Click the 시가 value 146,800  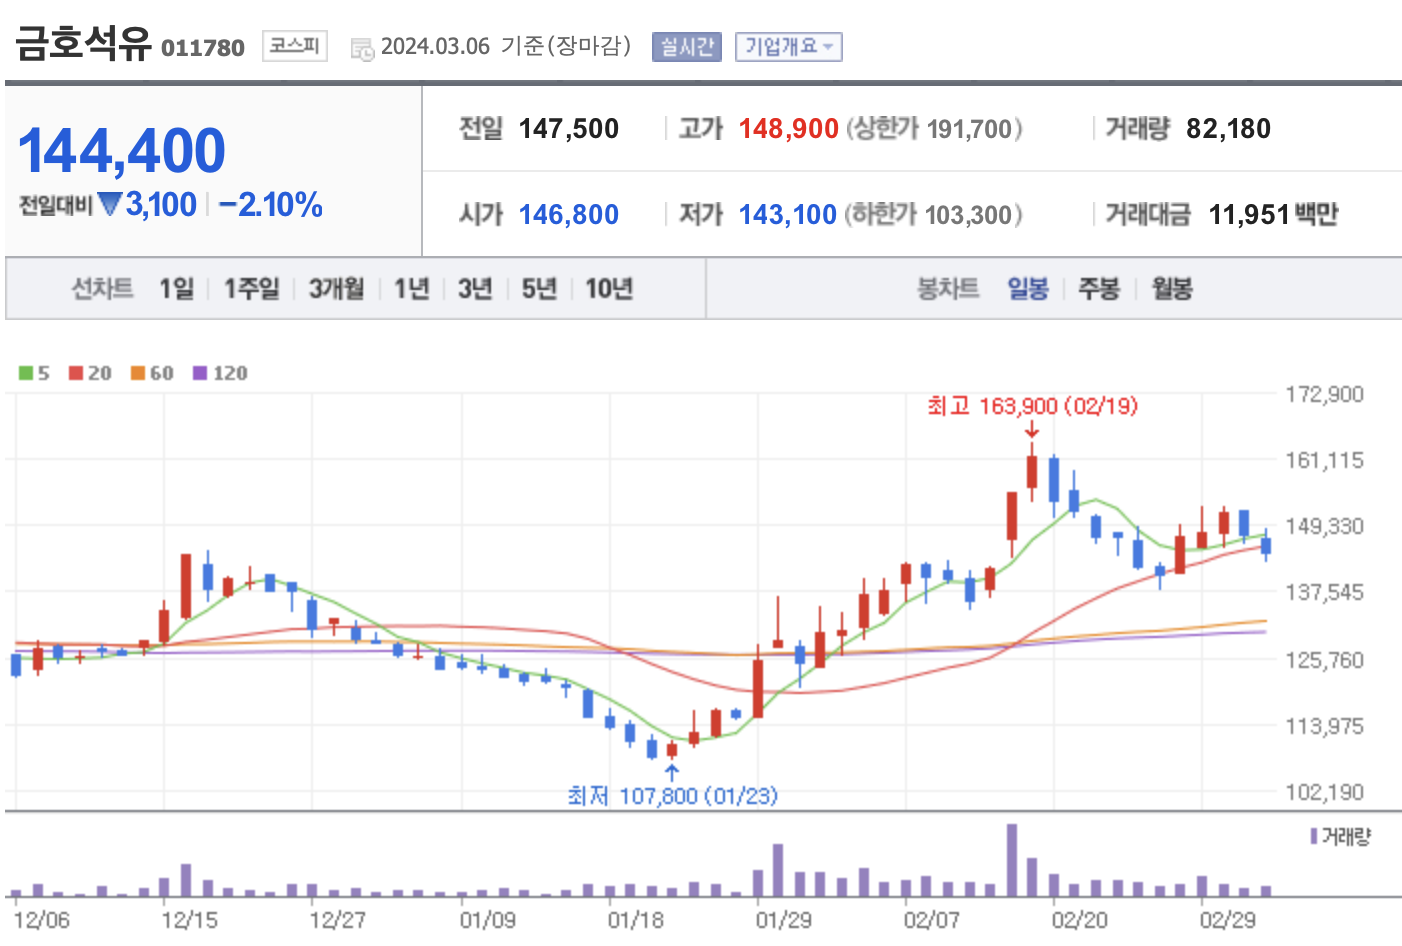(x=569, y=215)
